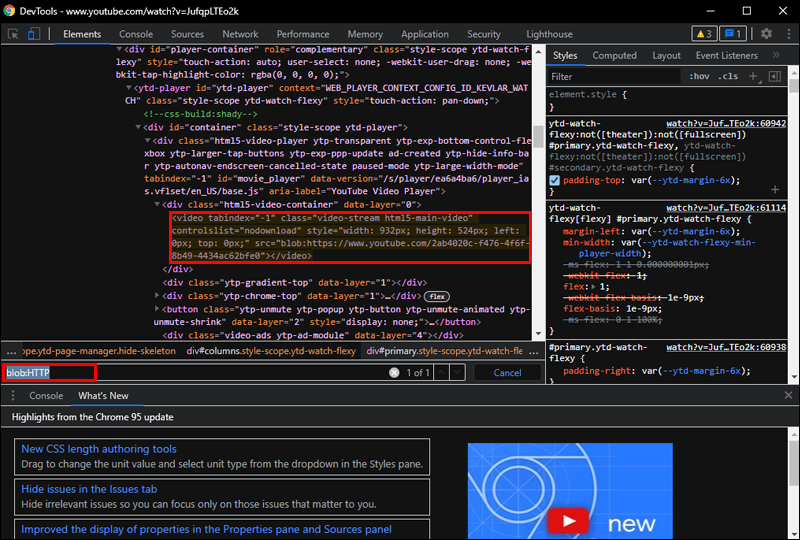Toggle the :hov element state panel

(698, 76)
